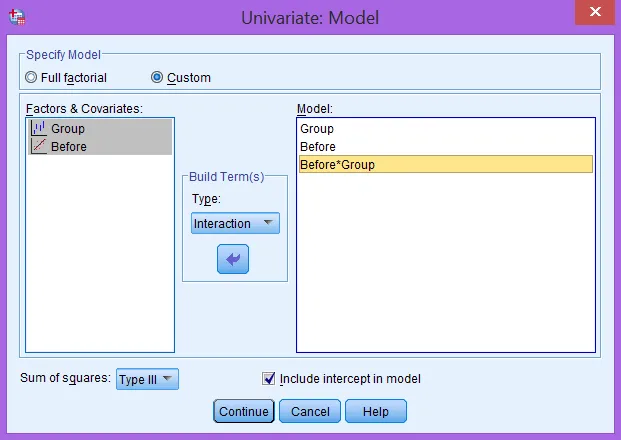Screen dimensions: 621x440
Task: Select the Full factorial radio button
Action: coord(32,77)
